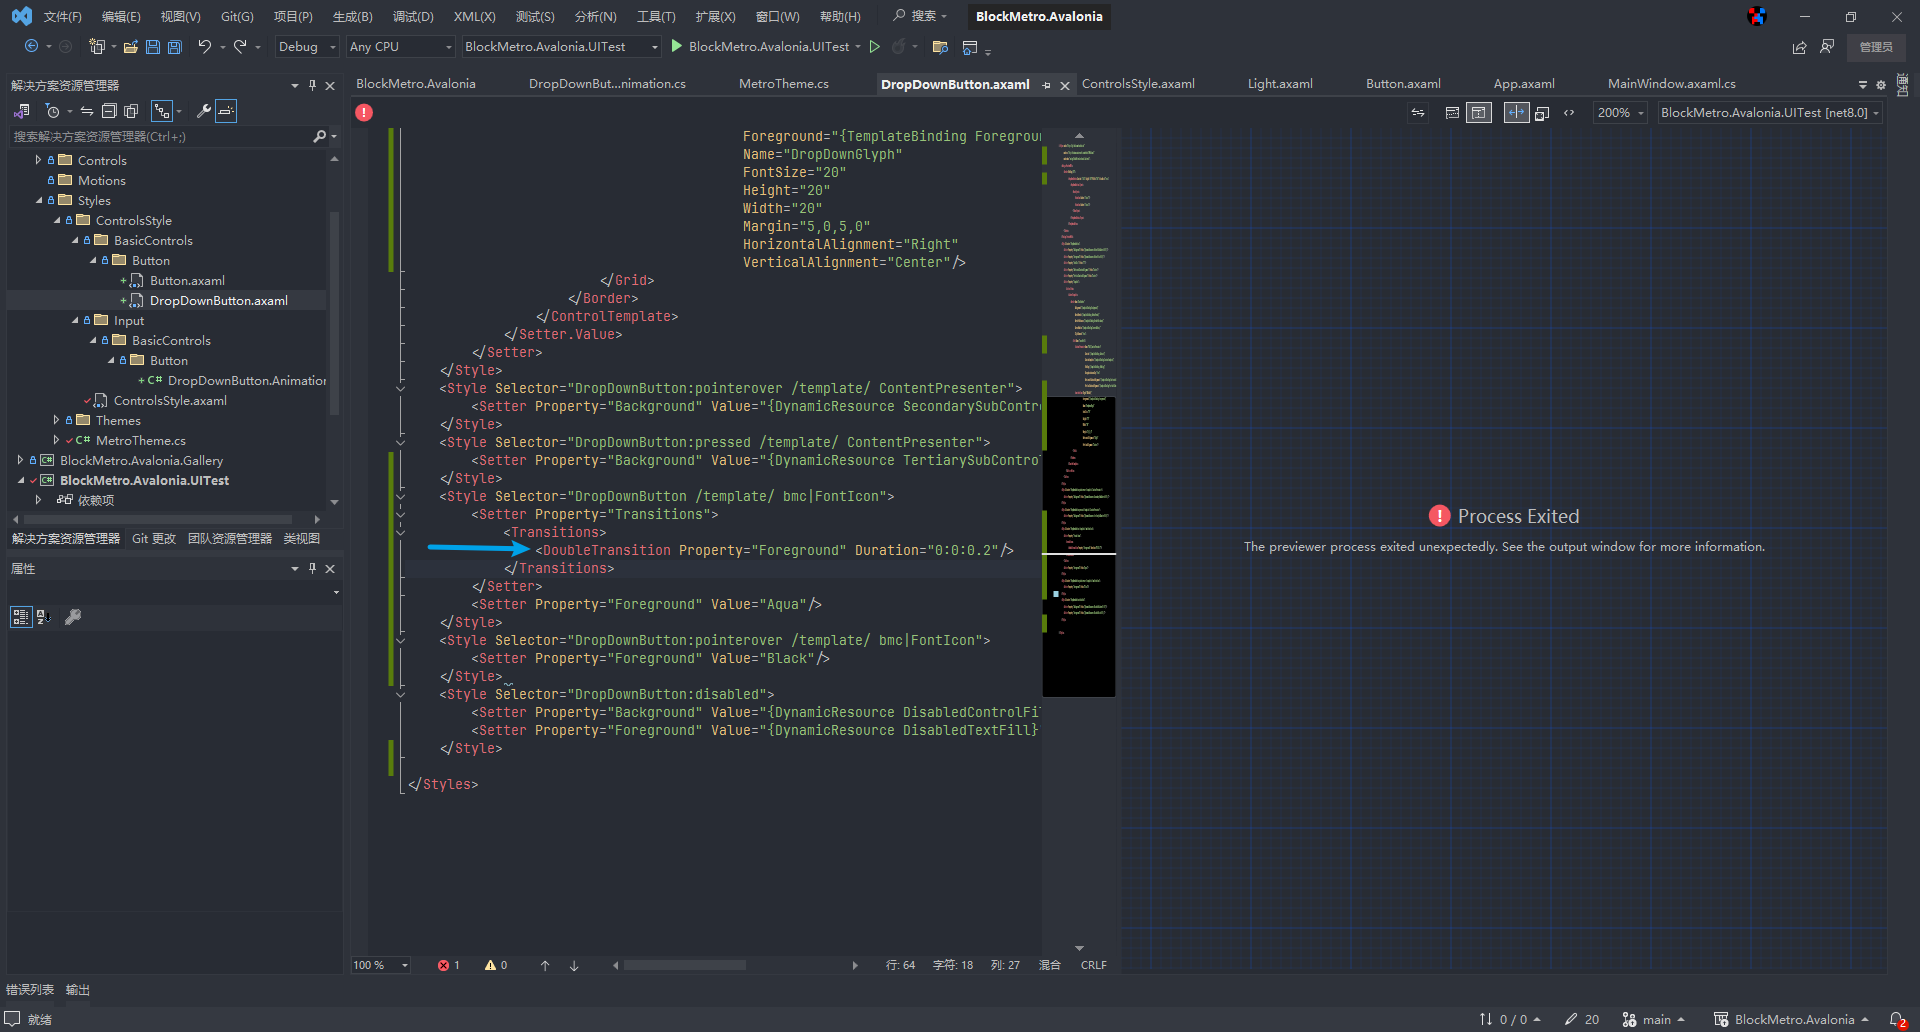Open the Debug configuration dropdown

308,46
